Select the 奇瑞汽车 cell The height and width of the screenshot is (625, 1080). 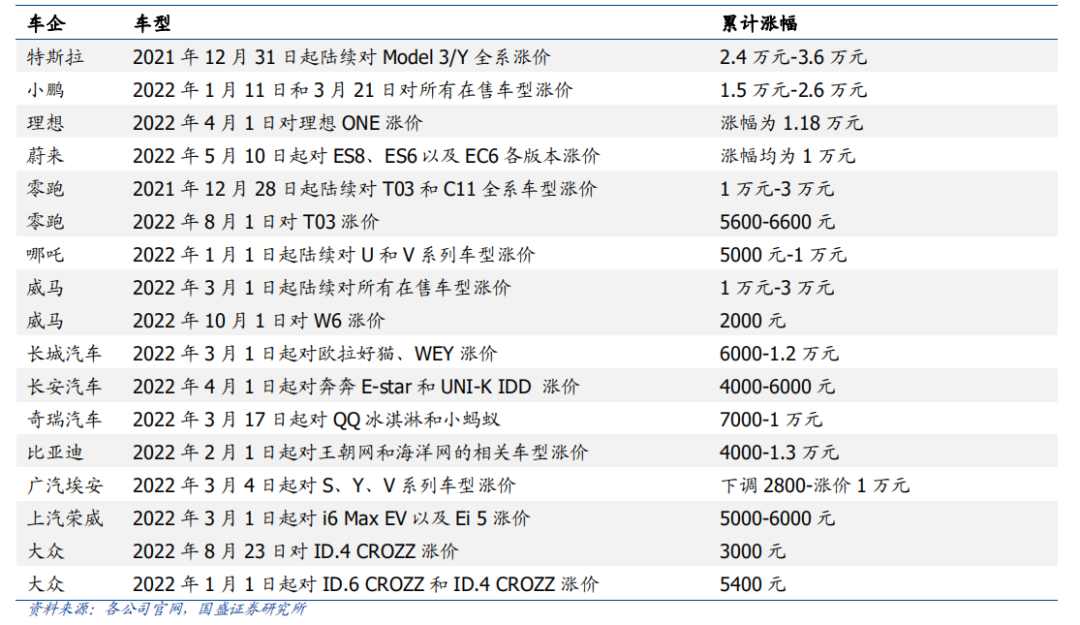[65, 420]
